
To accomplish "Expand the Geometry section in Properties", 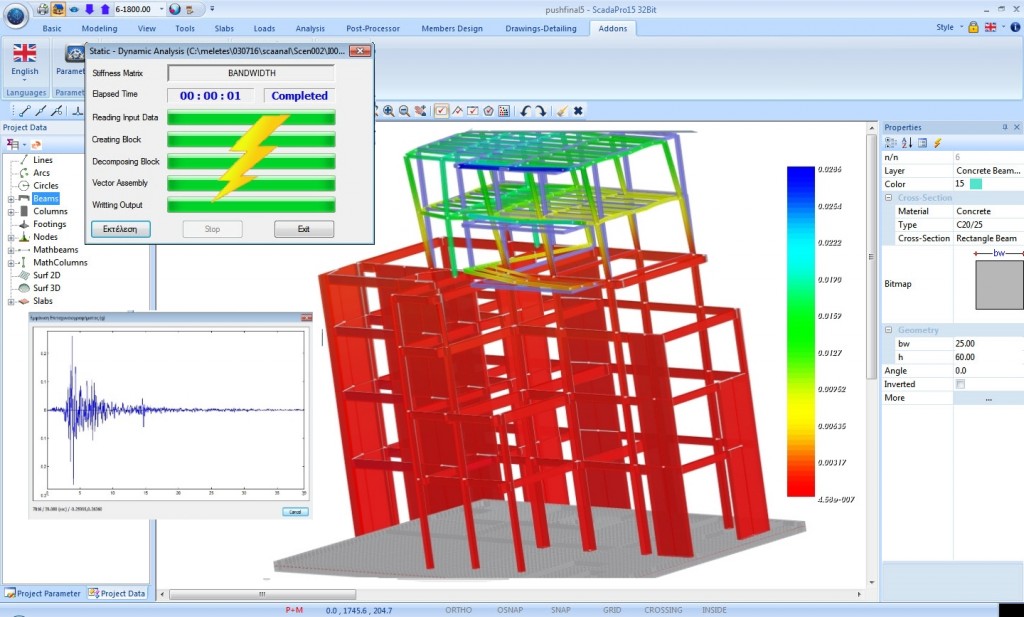I will 888,329.
